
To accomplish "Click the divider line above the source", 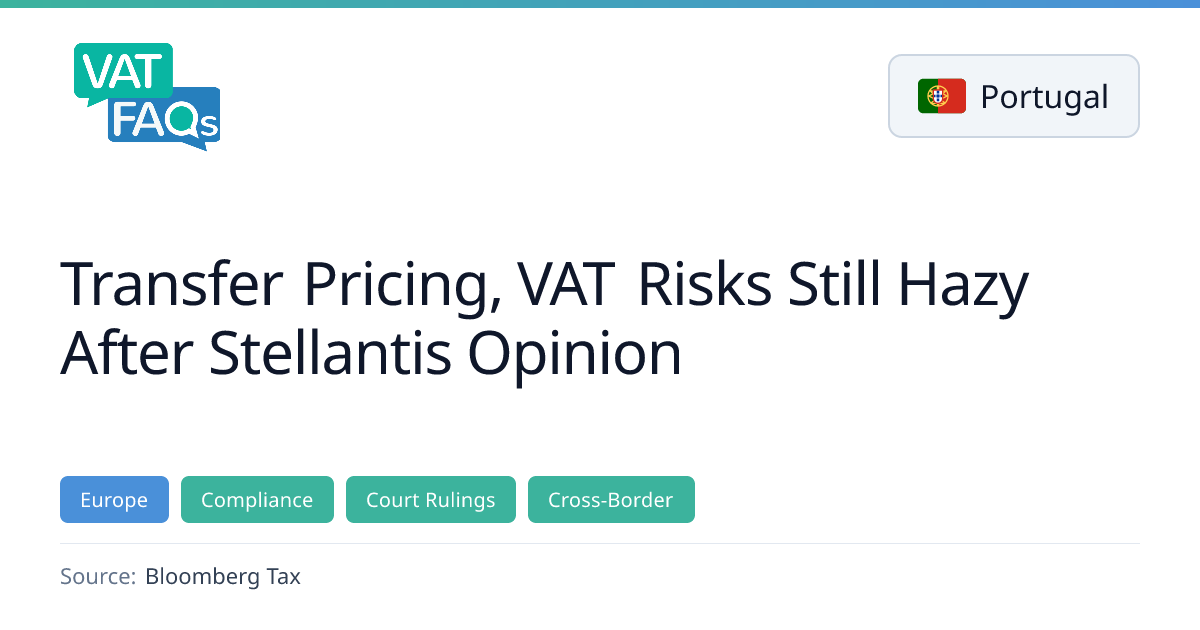I will 600,544.
